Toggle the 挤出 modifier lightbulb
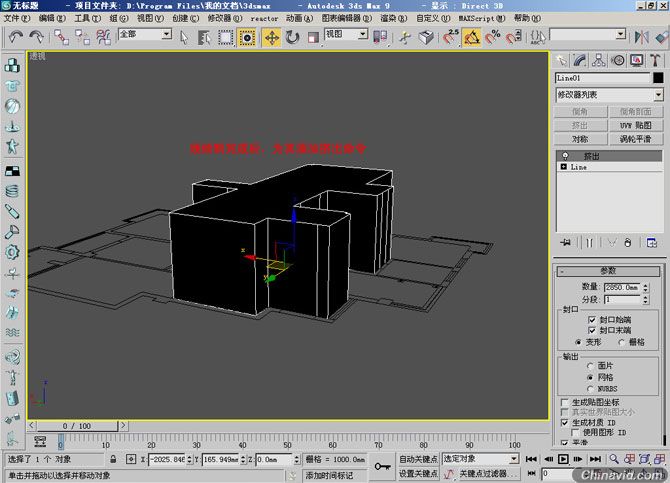670x483 pixels. [x=565, y=156]
